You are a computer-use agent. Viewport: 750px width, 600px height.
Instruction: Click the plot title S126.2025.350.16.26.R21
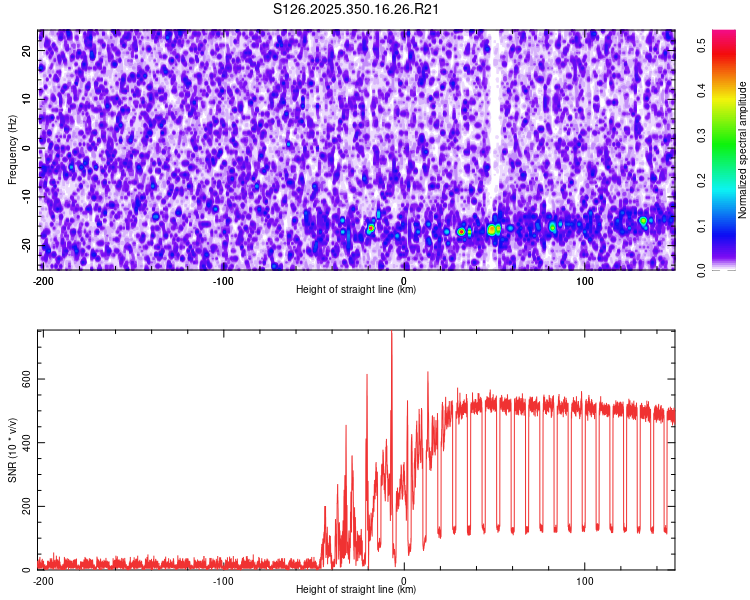[x=357, y=9]
